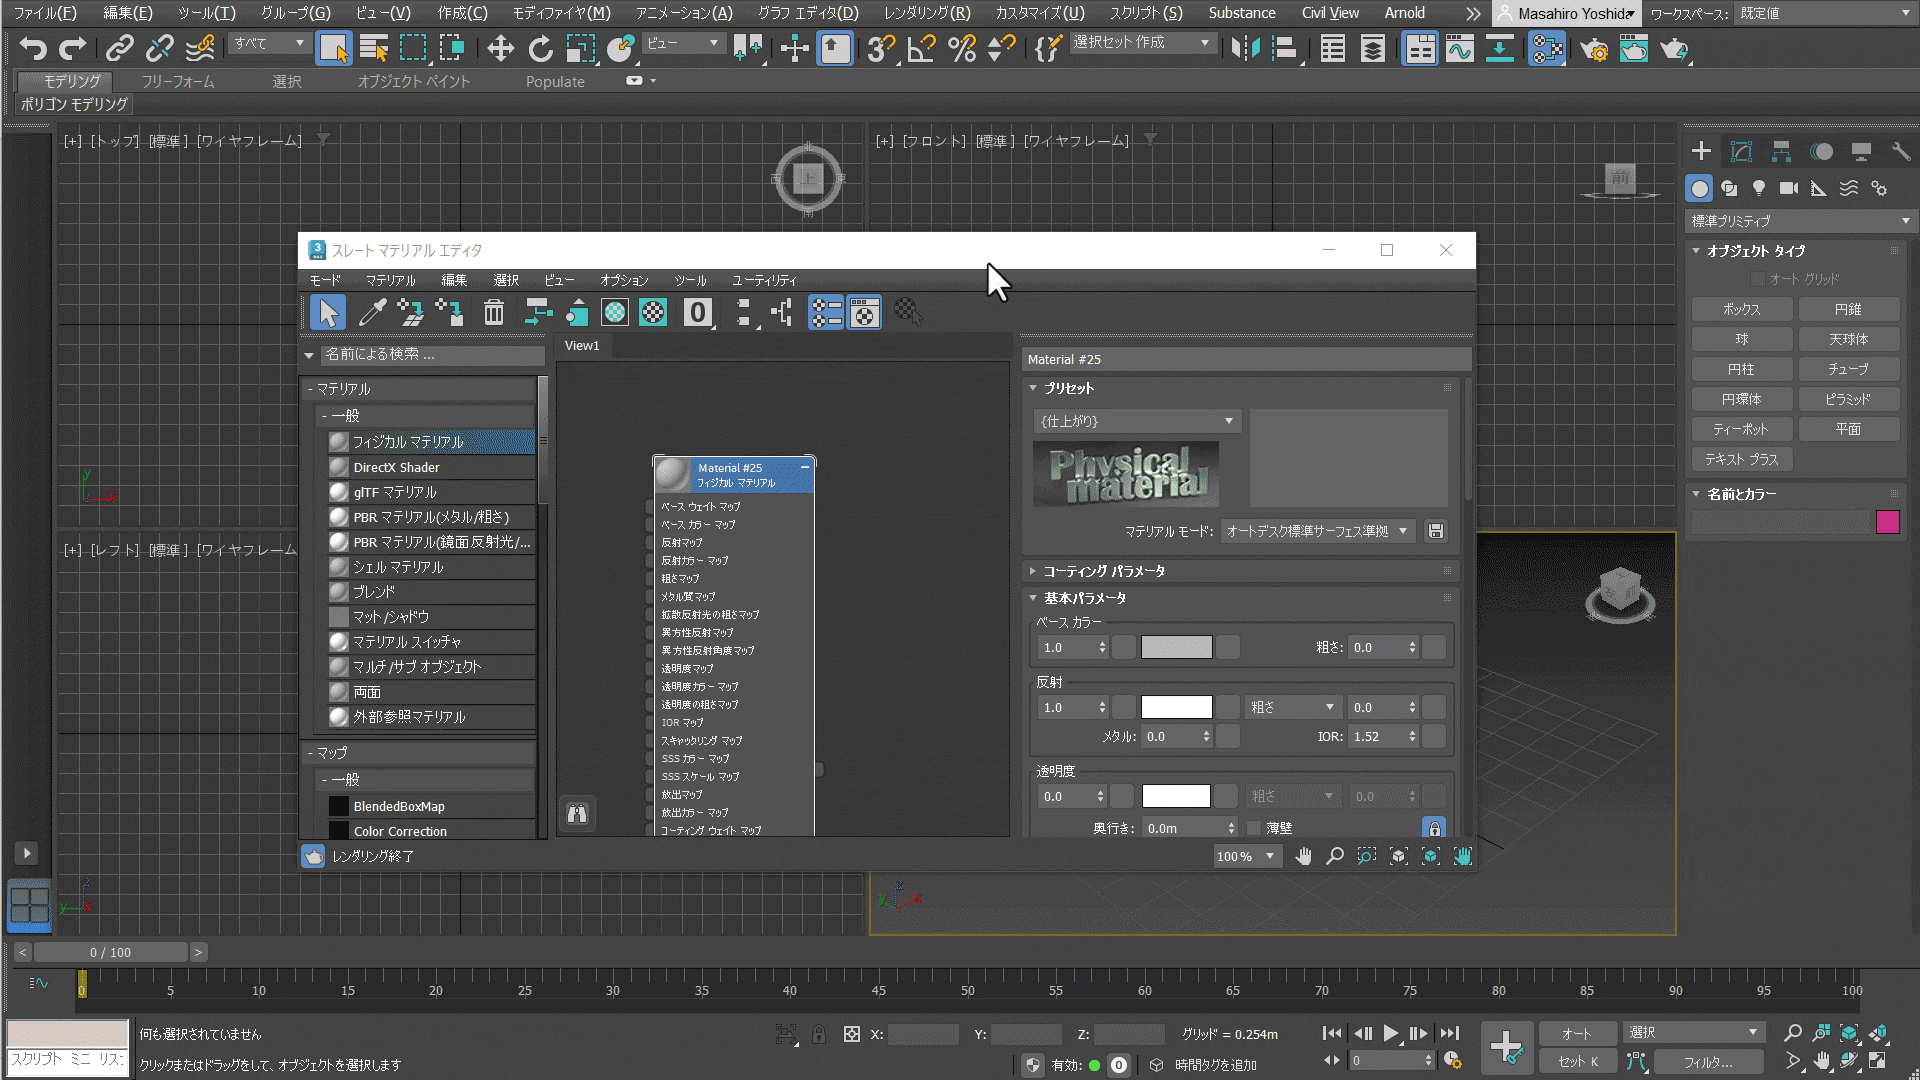Viewport: 1920px width, 1080px height.
Task: Open the Hierarchy panel tab icon
Action: [1781, 152]
